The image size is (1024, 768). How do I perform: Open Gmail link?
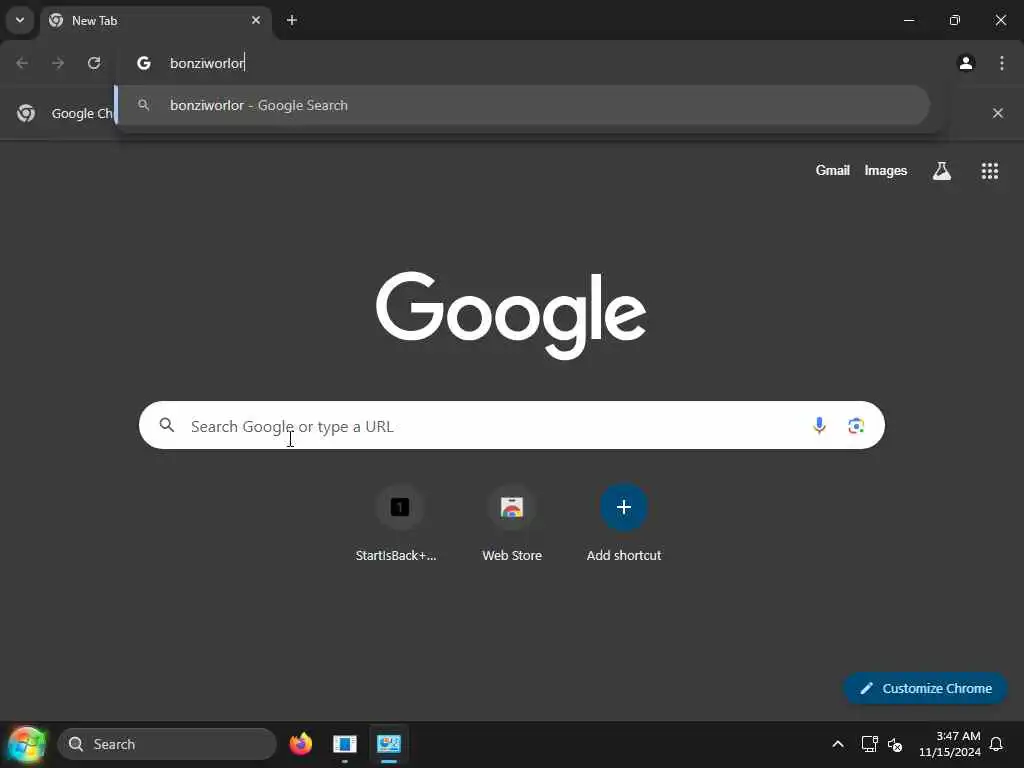pos(833,170)
